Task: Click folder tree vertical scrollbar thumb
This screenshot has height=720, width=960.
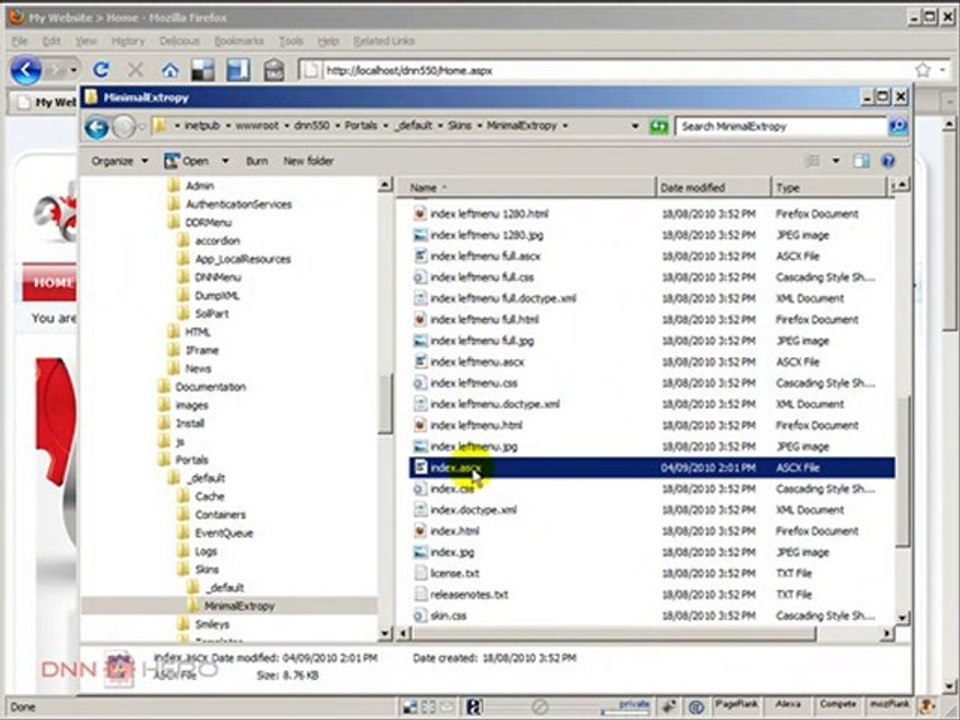Action: (384, 404)
